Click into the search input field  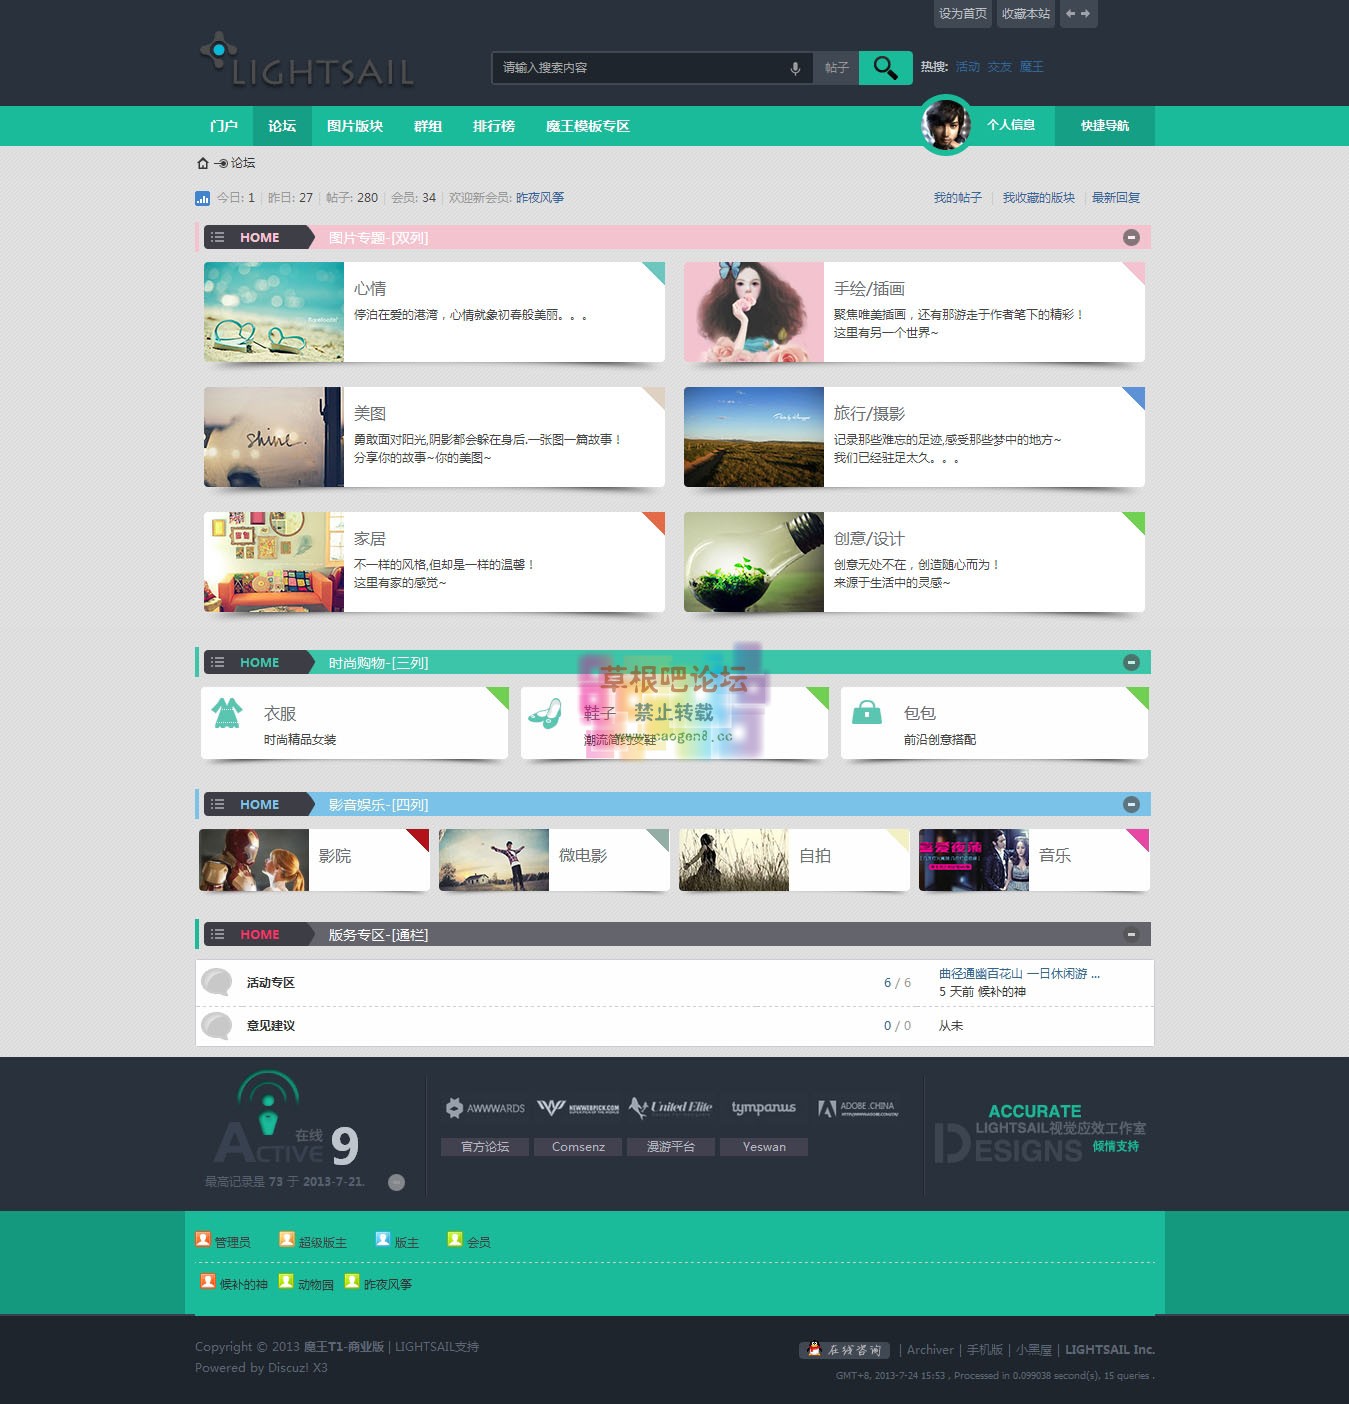tap(640, 68)
